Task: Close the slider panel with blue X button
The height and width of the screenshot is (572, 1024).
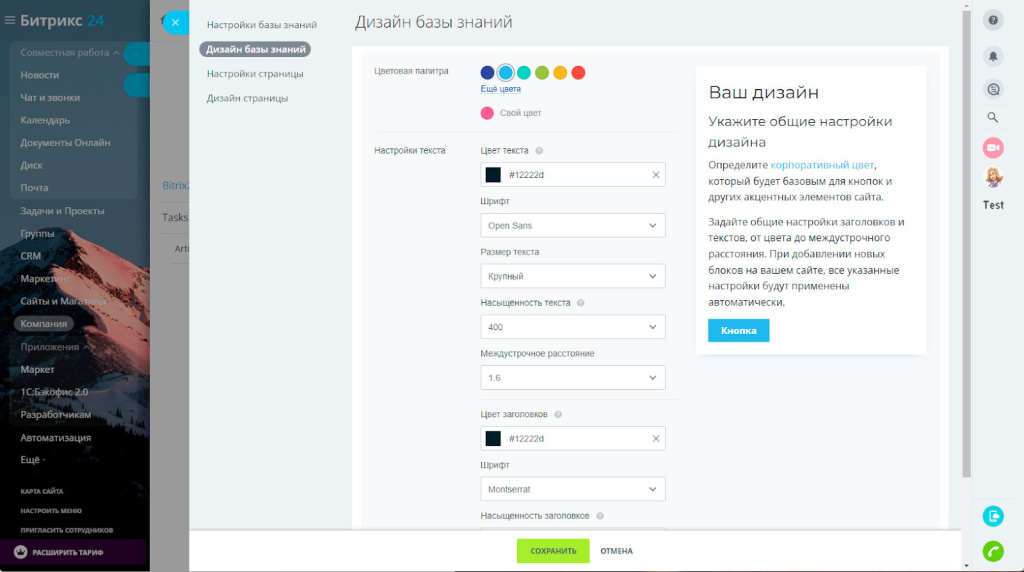Action: (x=174, y=24)
